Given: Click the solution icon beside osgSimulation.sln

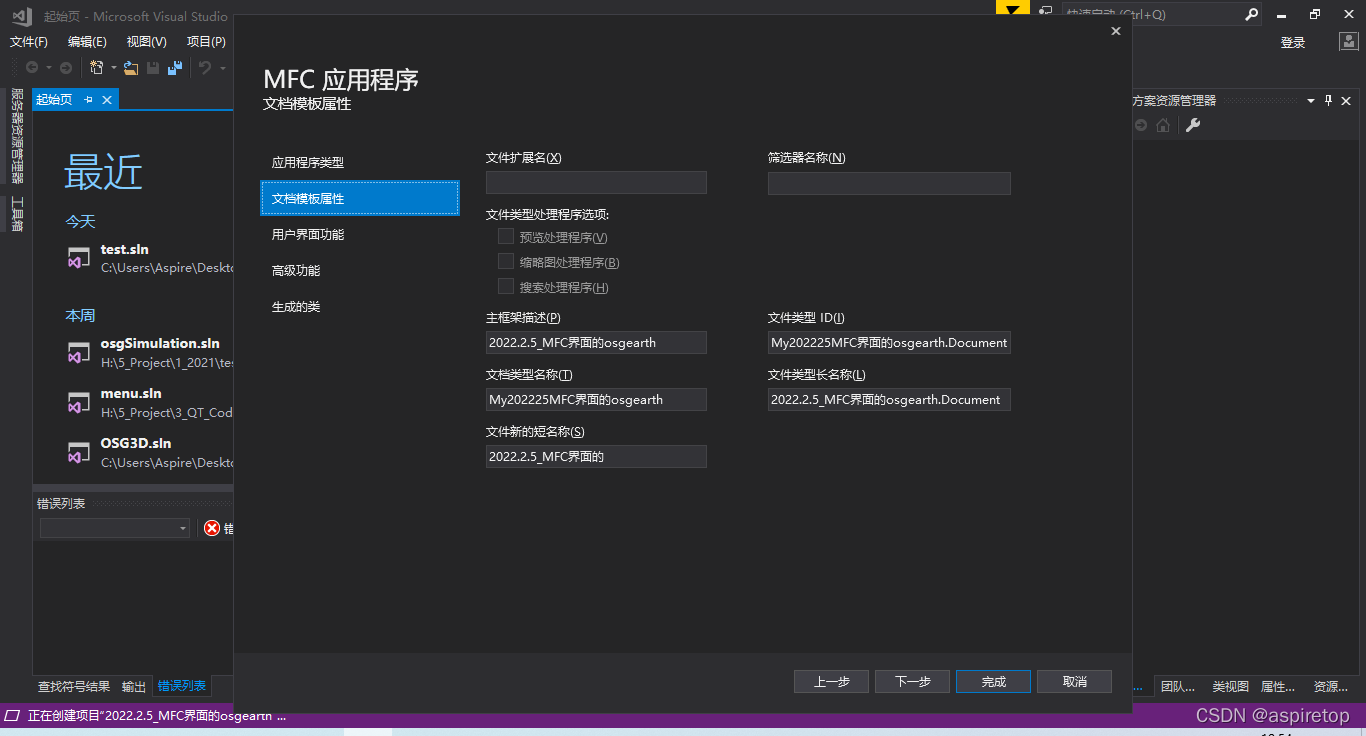Looking at the screenshot, I should (79, 352).
